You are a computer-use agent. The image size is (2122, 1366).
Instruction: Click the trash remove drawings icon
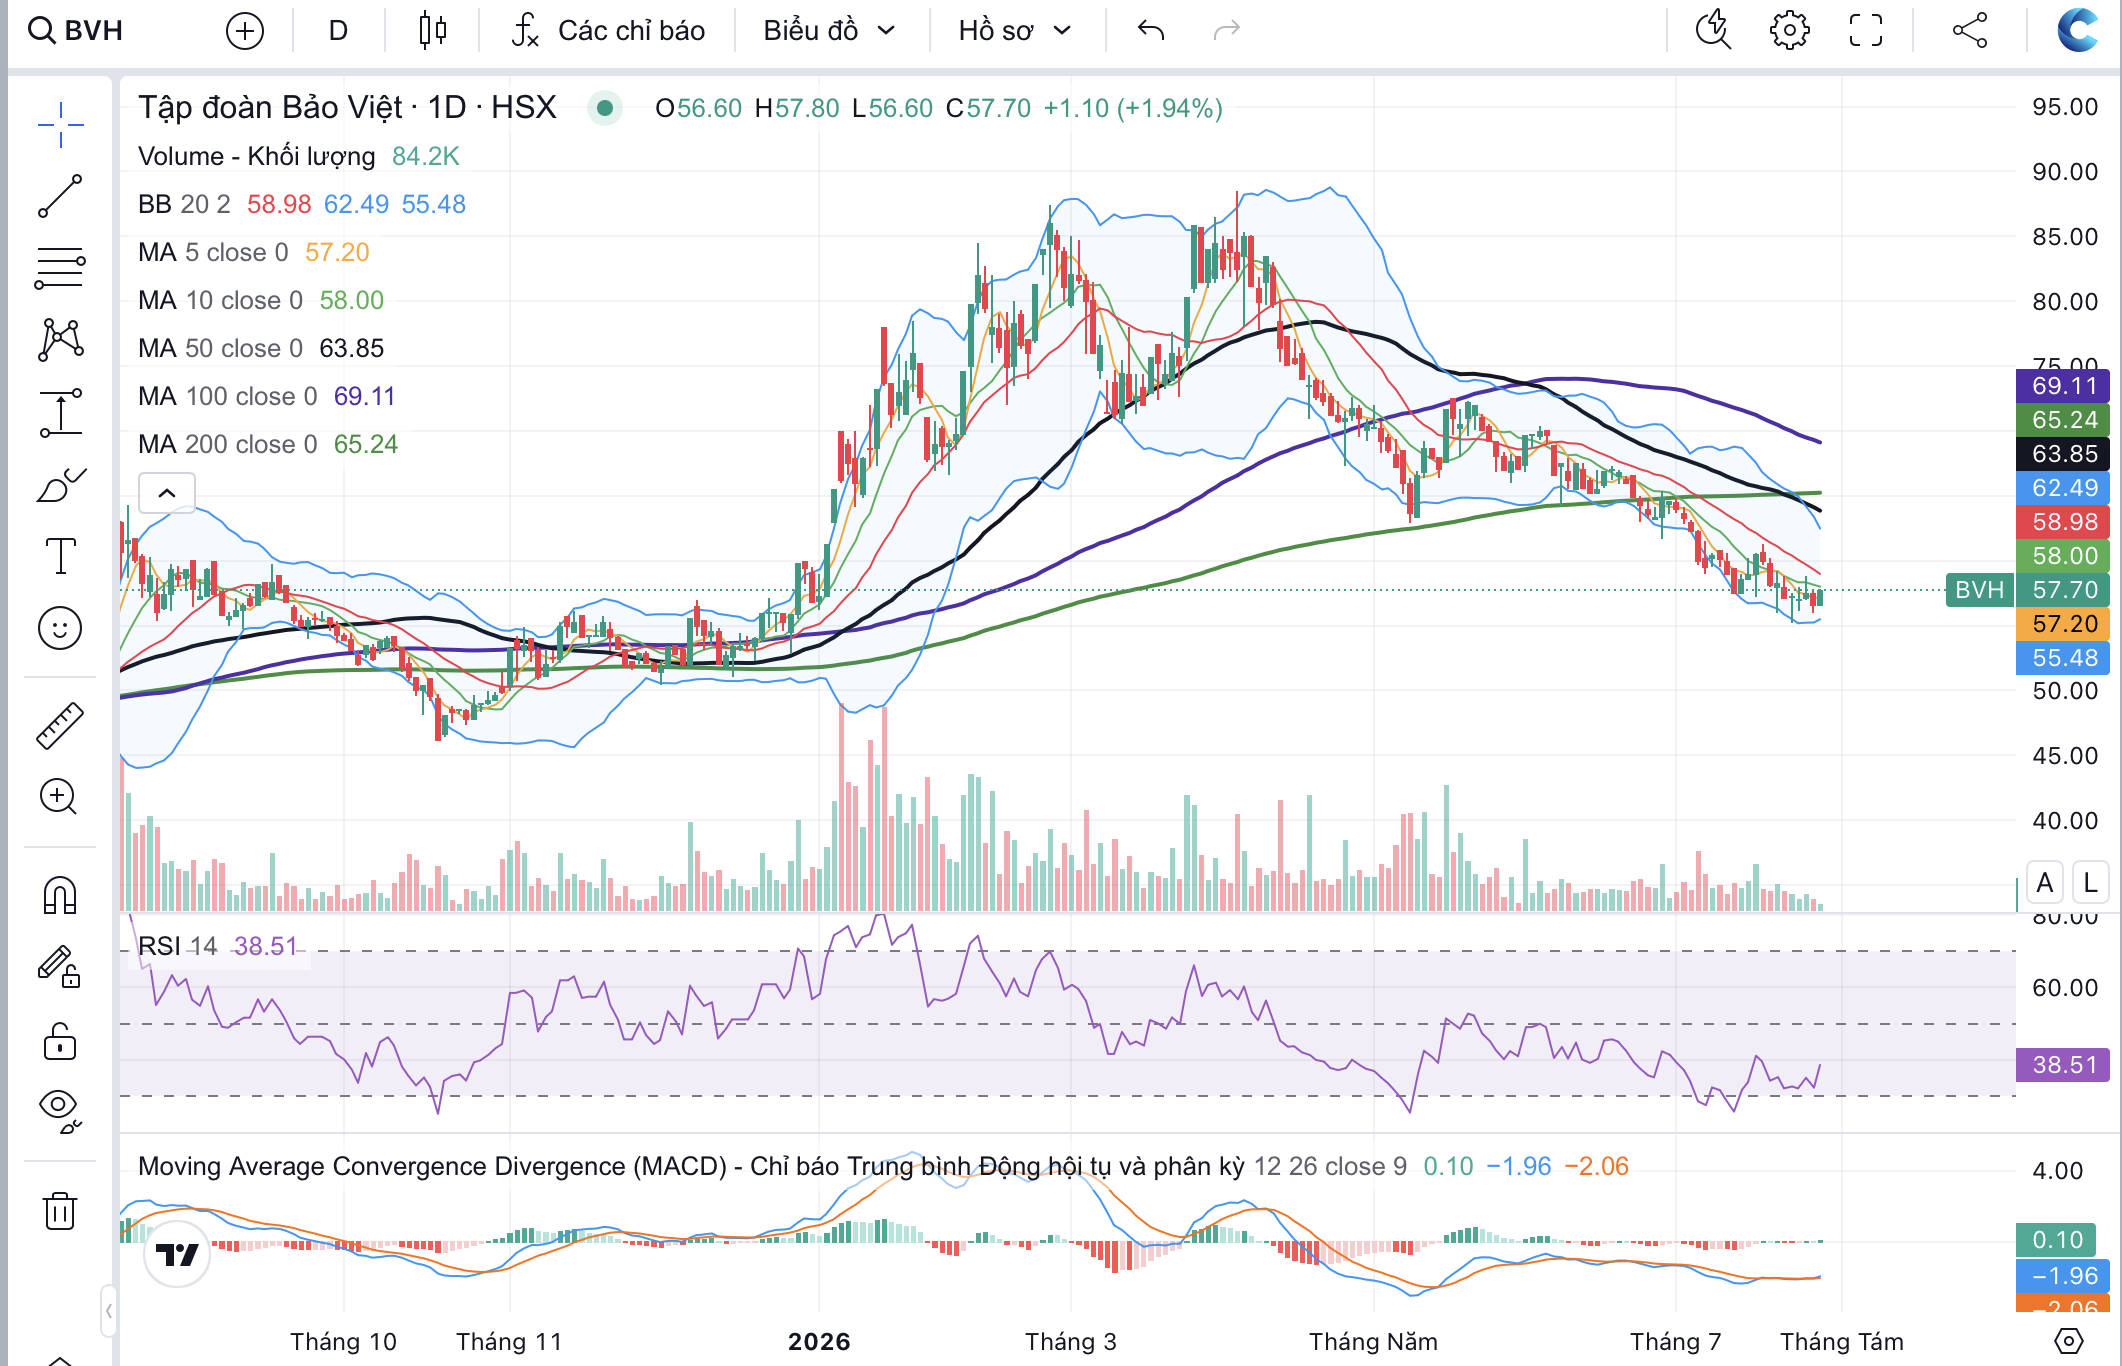60,1210
